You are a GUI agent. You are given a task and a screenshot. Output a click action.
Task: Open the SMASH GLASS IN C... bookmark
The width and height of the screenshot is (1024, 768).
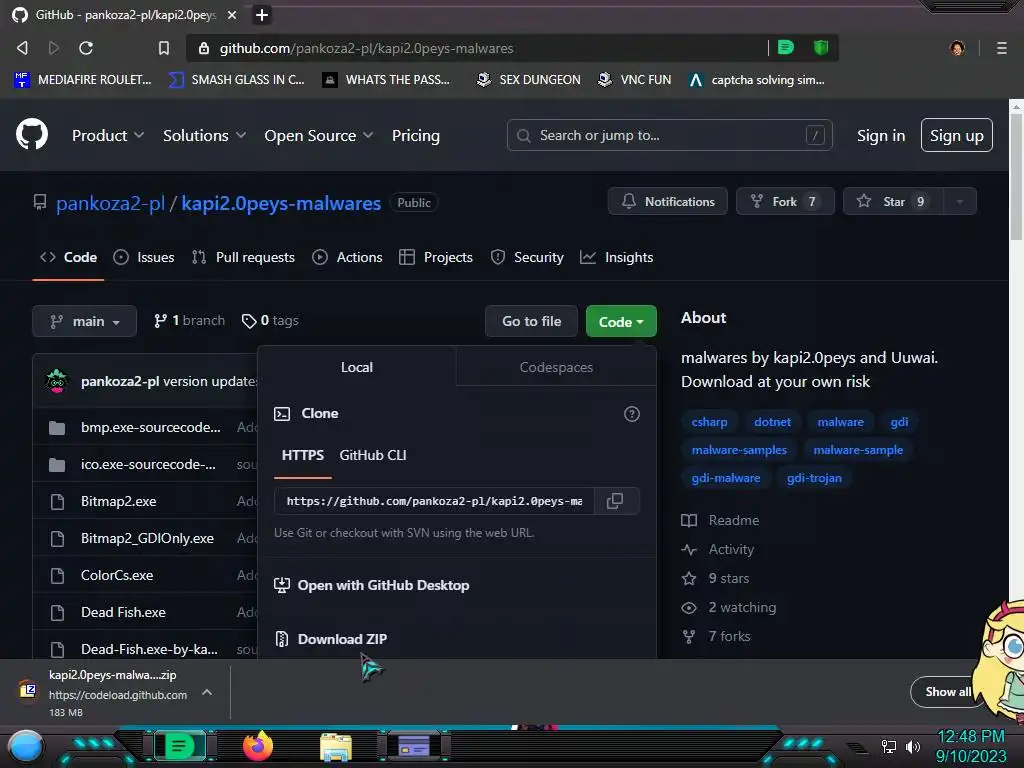(236, 80)
